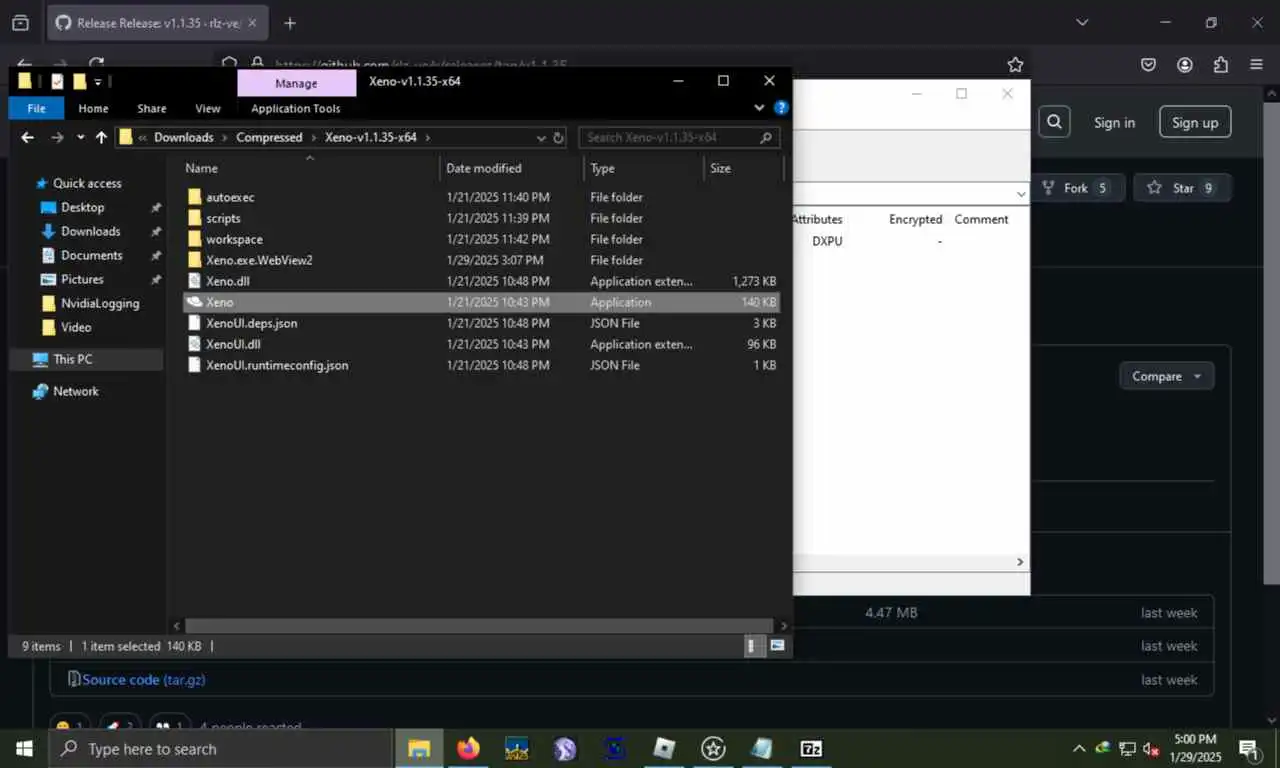Open Quick access in navigation pane
1280x768 pixels.
(87, 183)
